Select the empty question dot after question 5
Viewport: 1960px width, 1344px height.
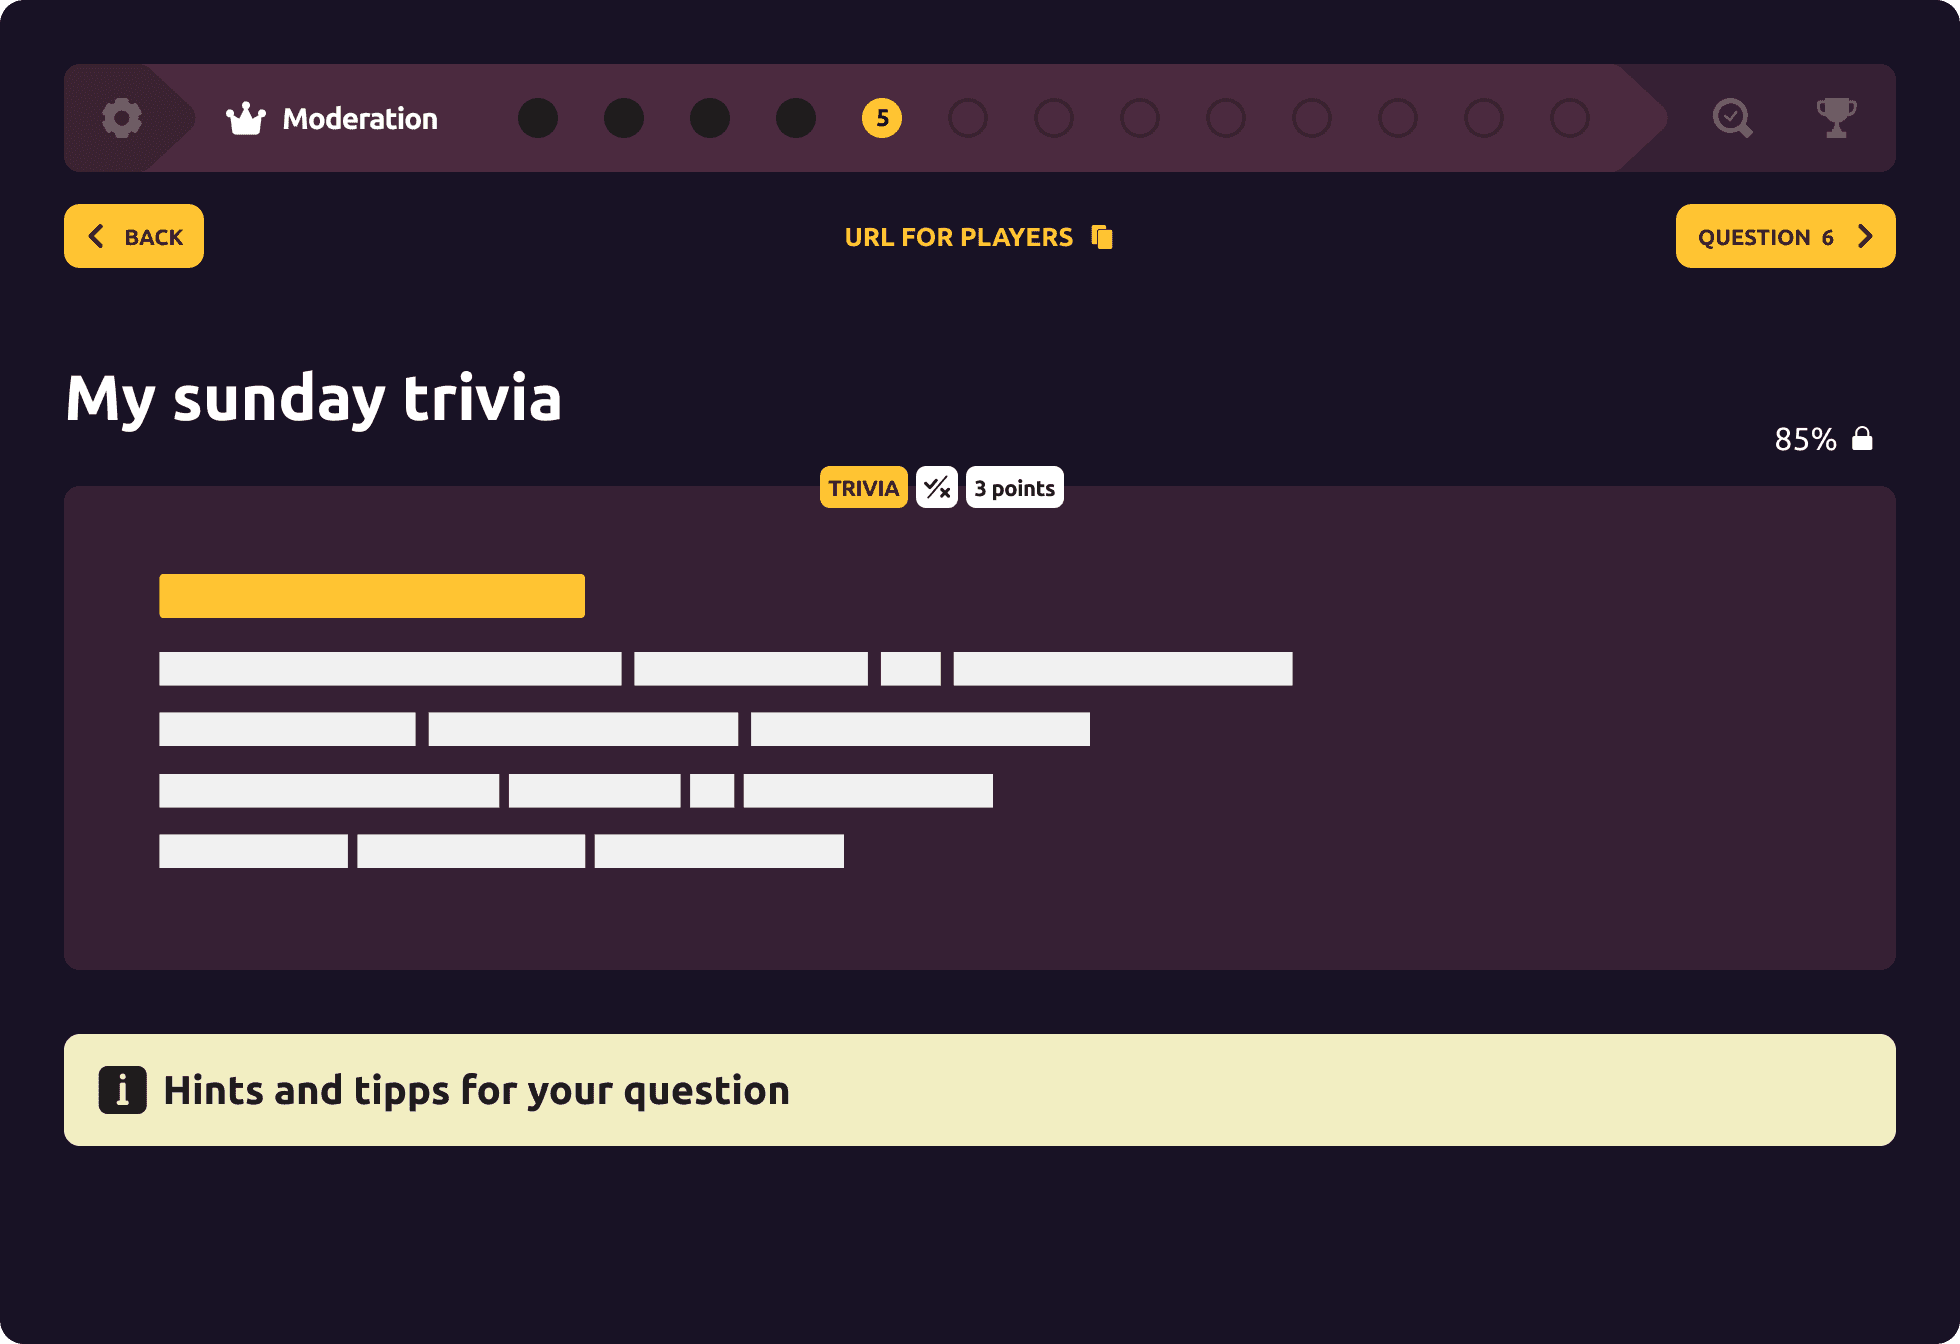pos(966,118)
